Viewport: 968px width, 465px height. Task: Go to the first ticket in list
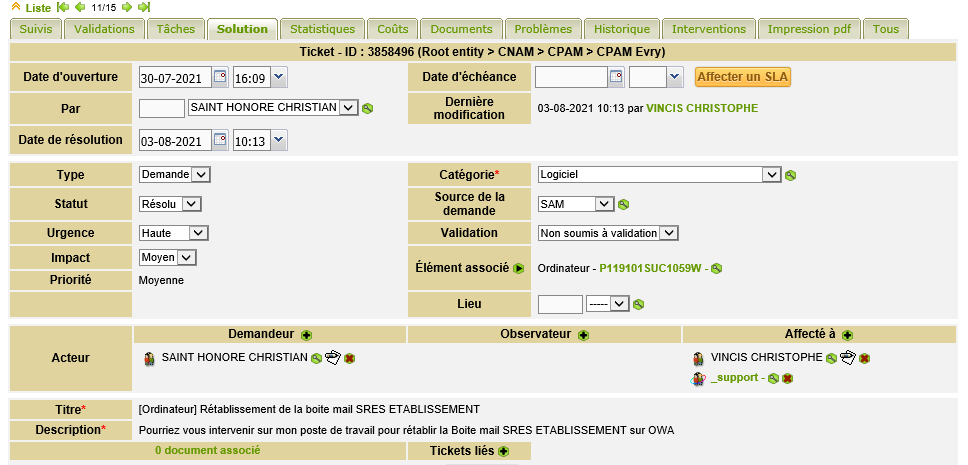click(x=63, y=7)
